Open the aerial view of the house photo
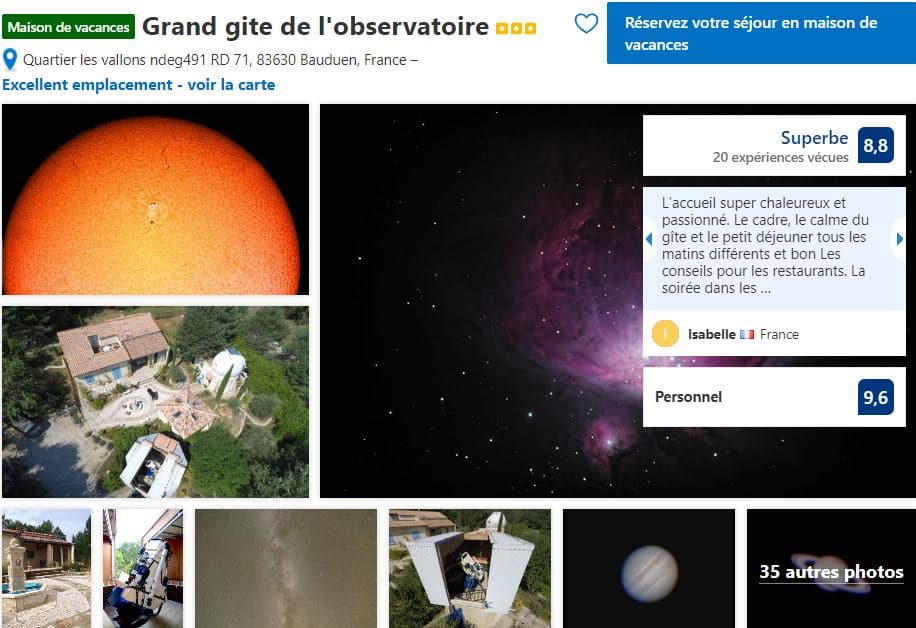Image resolution: width=916 pixels, height=628 pixels. click(155, 402)
